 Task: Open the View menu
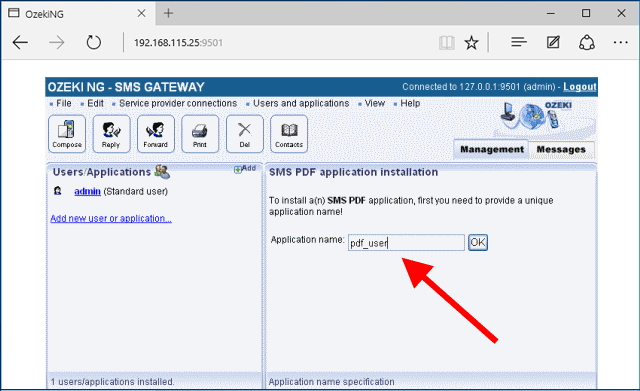click(x=375, y=103)
